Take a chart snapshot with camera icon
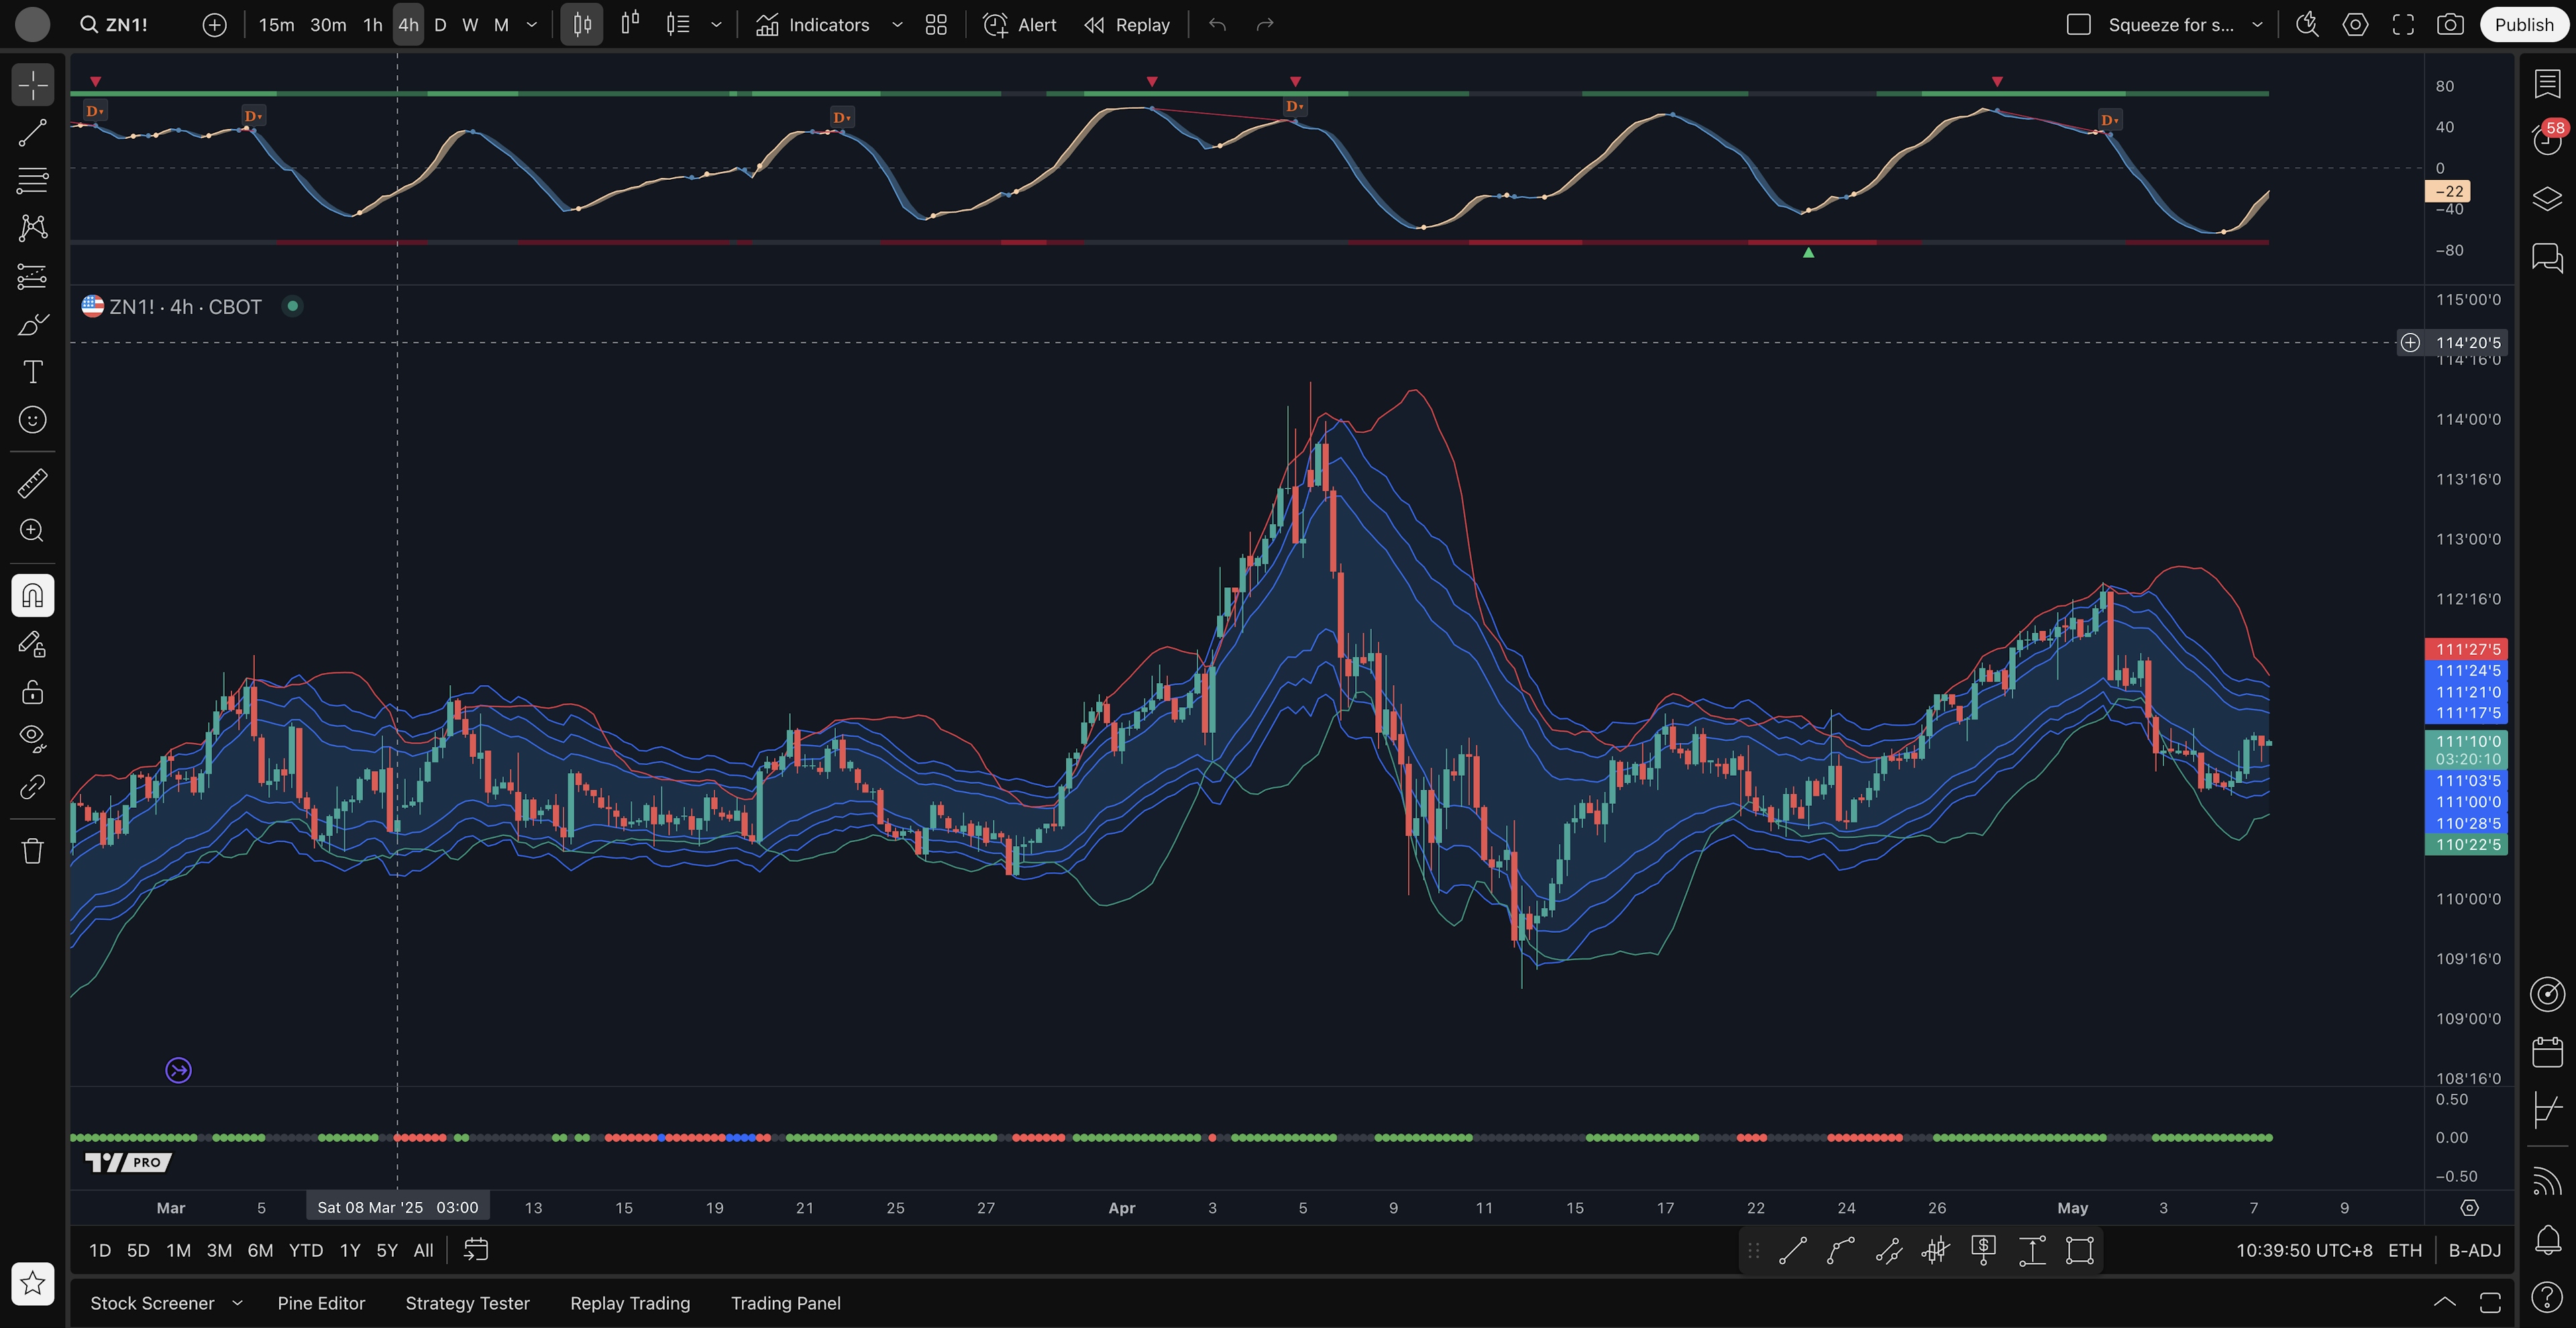 [2449, 25]
